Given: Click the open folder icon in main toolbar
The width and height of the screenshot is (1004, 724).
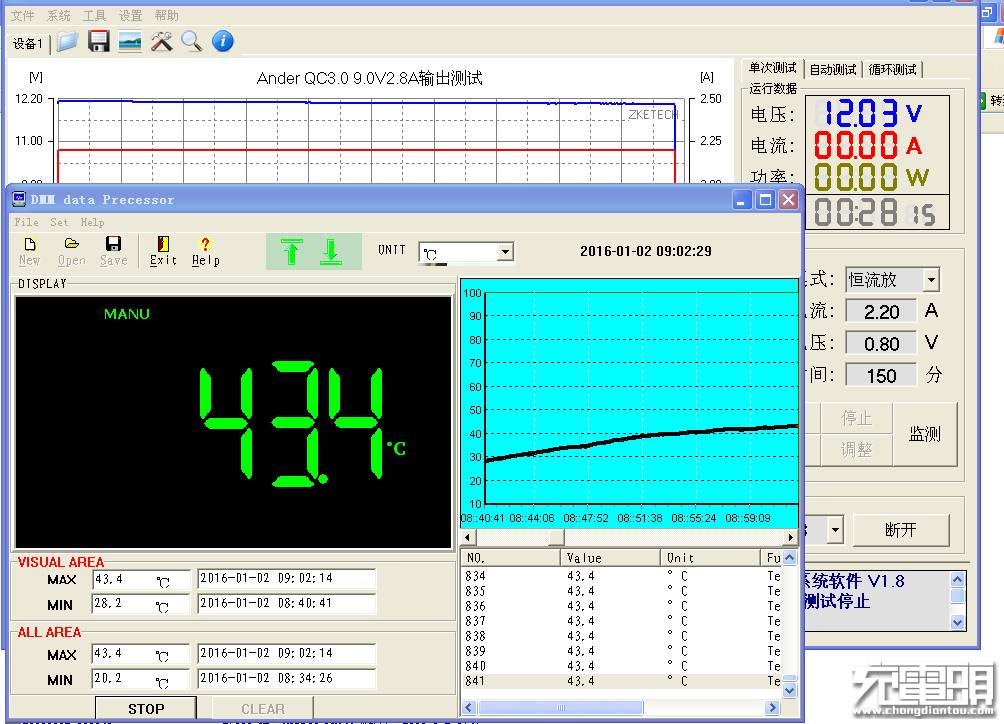Looking at the screenshot, I should click(x=68, y=41).
